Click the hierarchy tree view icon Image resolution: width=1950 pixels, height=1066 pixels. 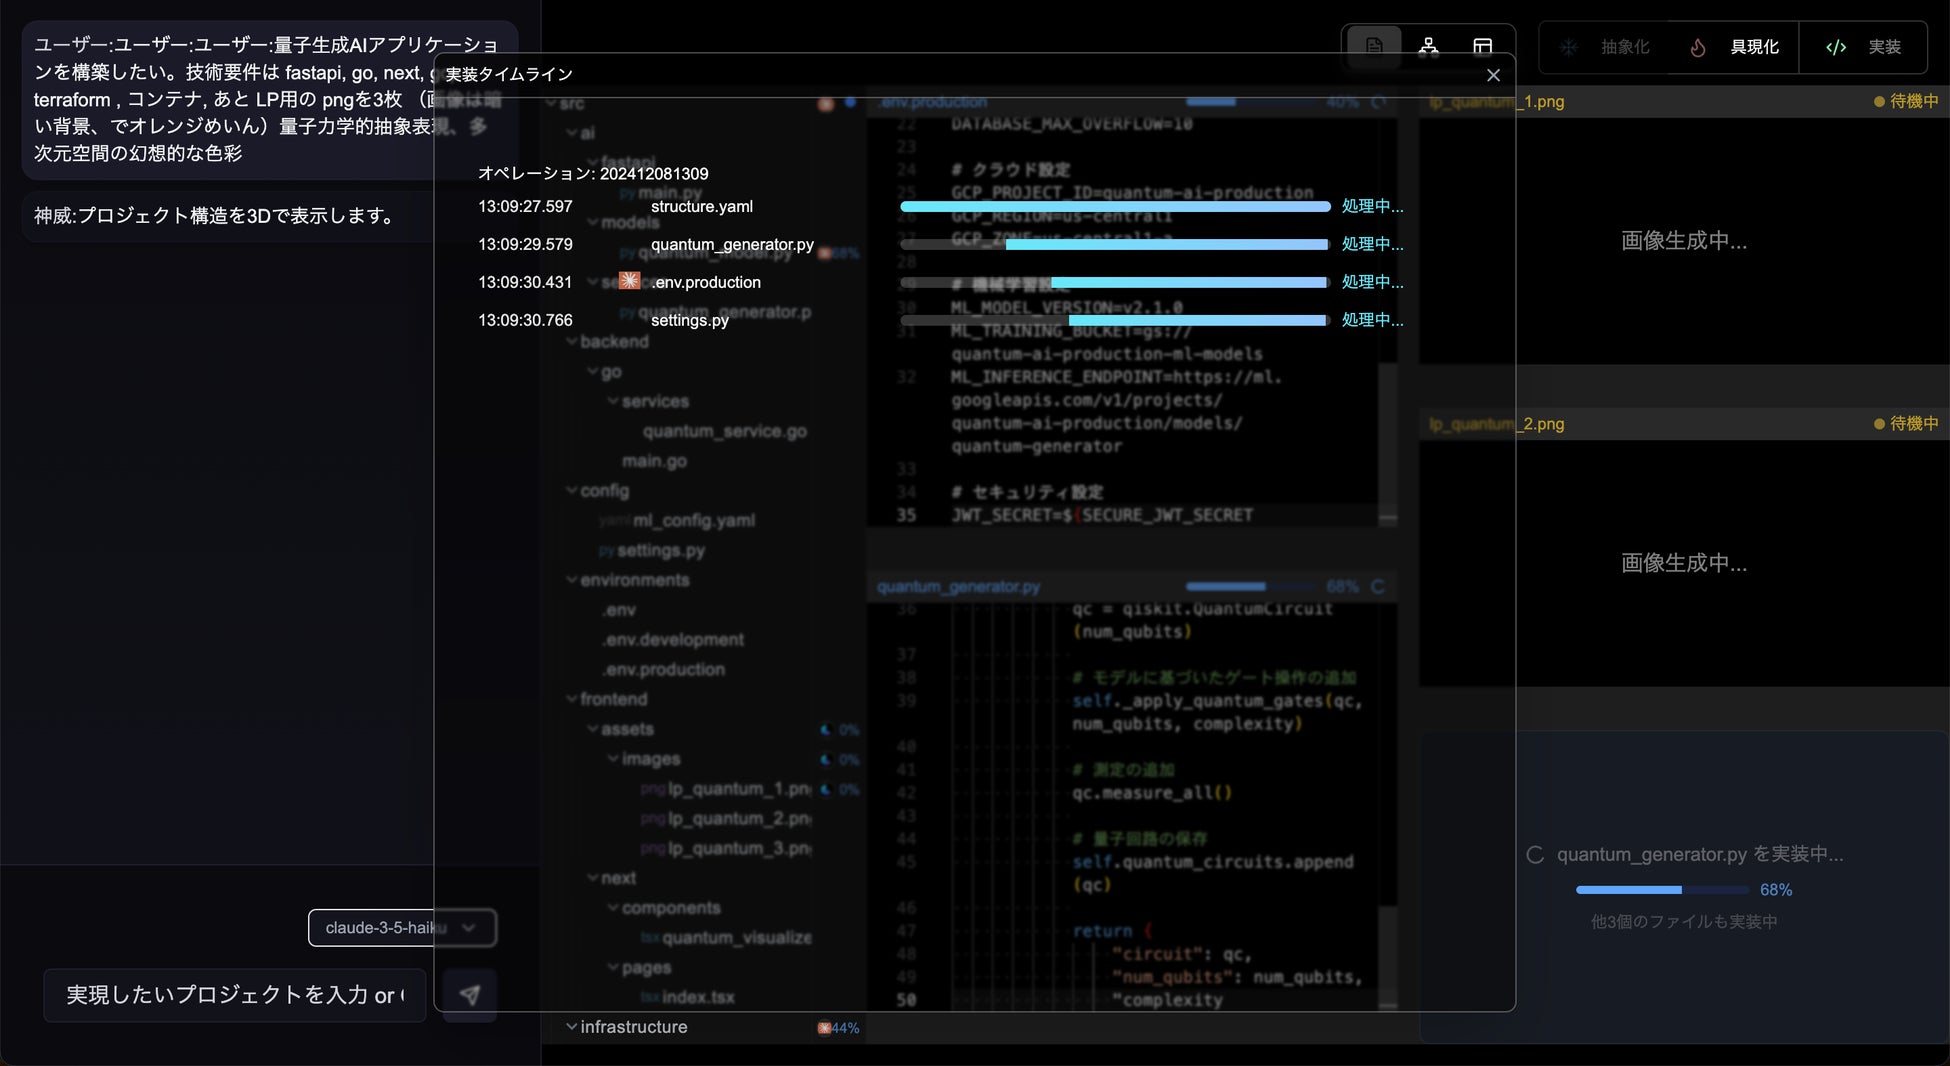[x=1428, y=47]
